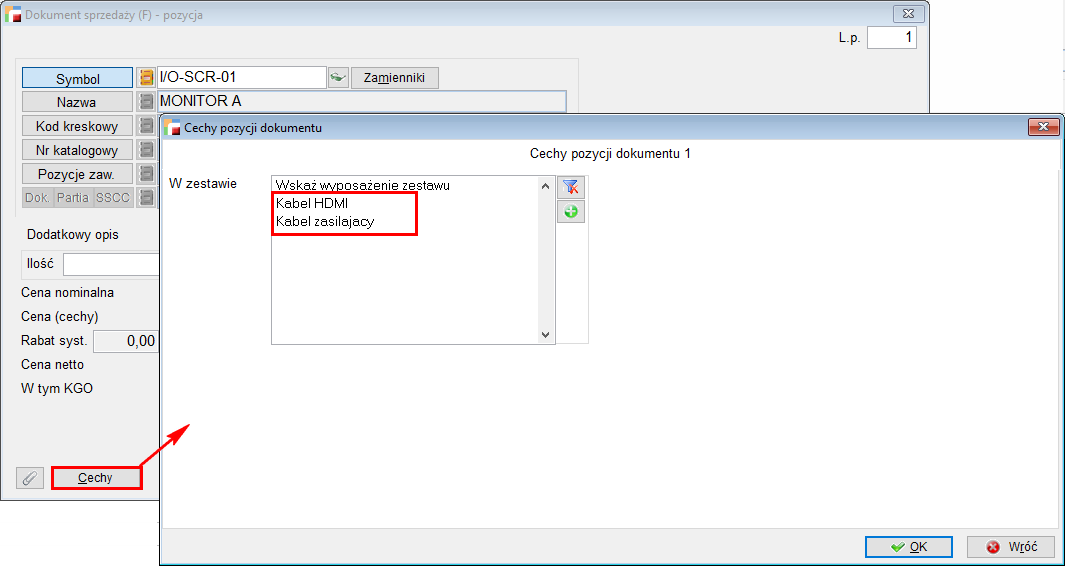Click the Cechy pozycji dokumentu 1 heading
The height and width of the screenshot is (566, 1065).
coord(610,154)
